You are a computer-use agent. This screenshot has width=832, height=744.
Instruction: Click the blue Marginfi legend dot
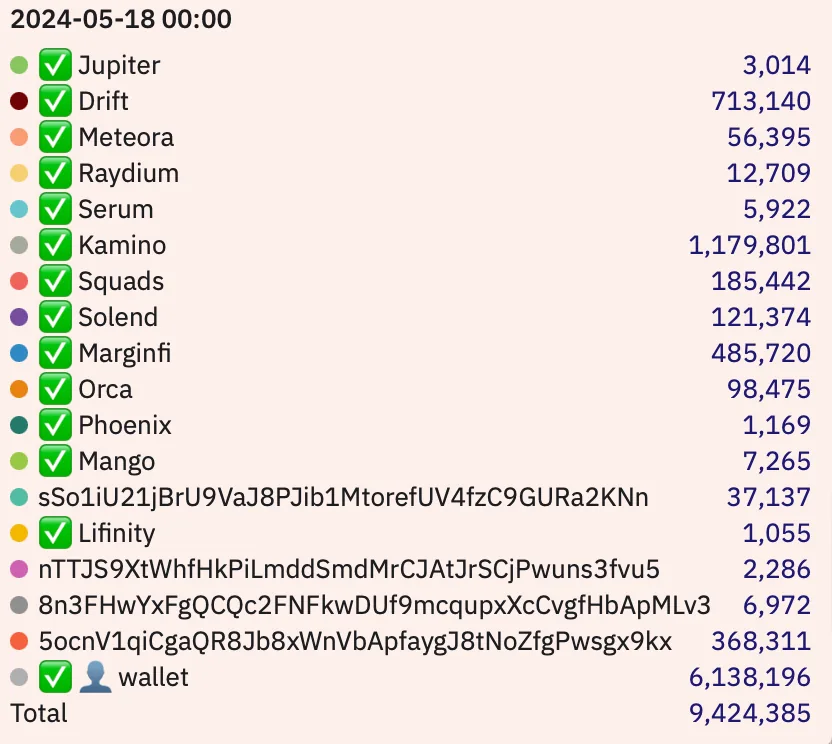(19, 353)
